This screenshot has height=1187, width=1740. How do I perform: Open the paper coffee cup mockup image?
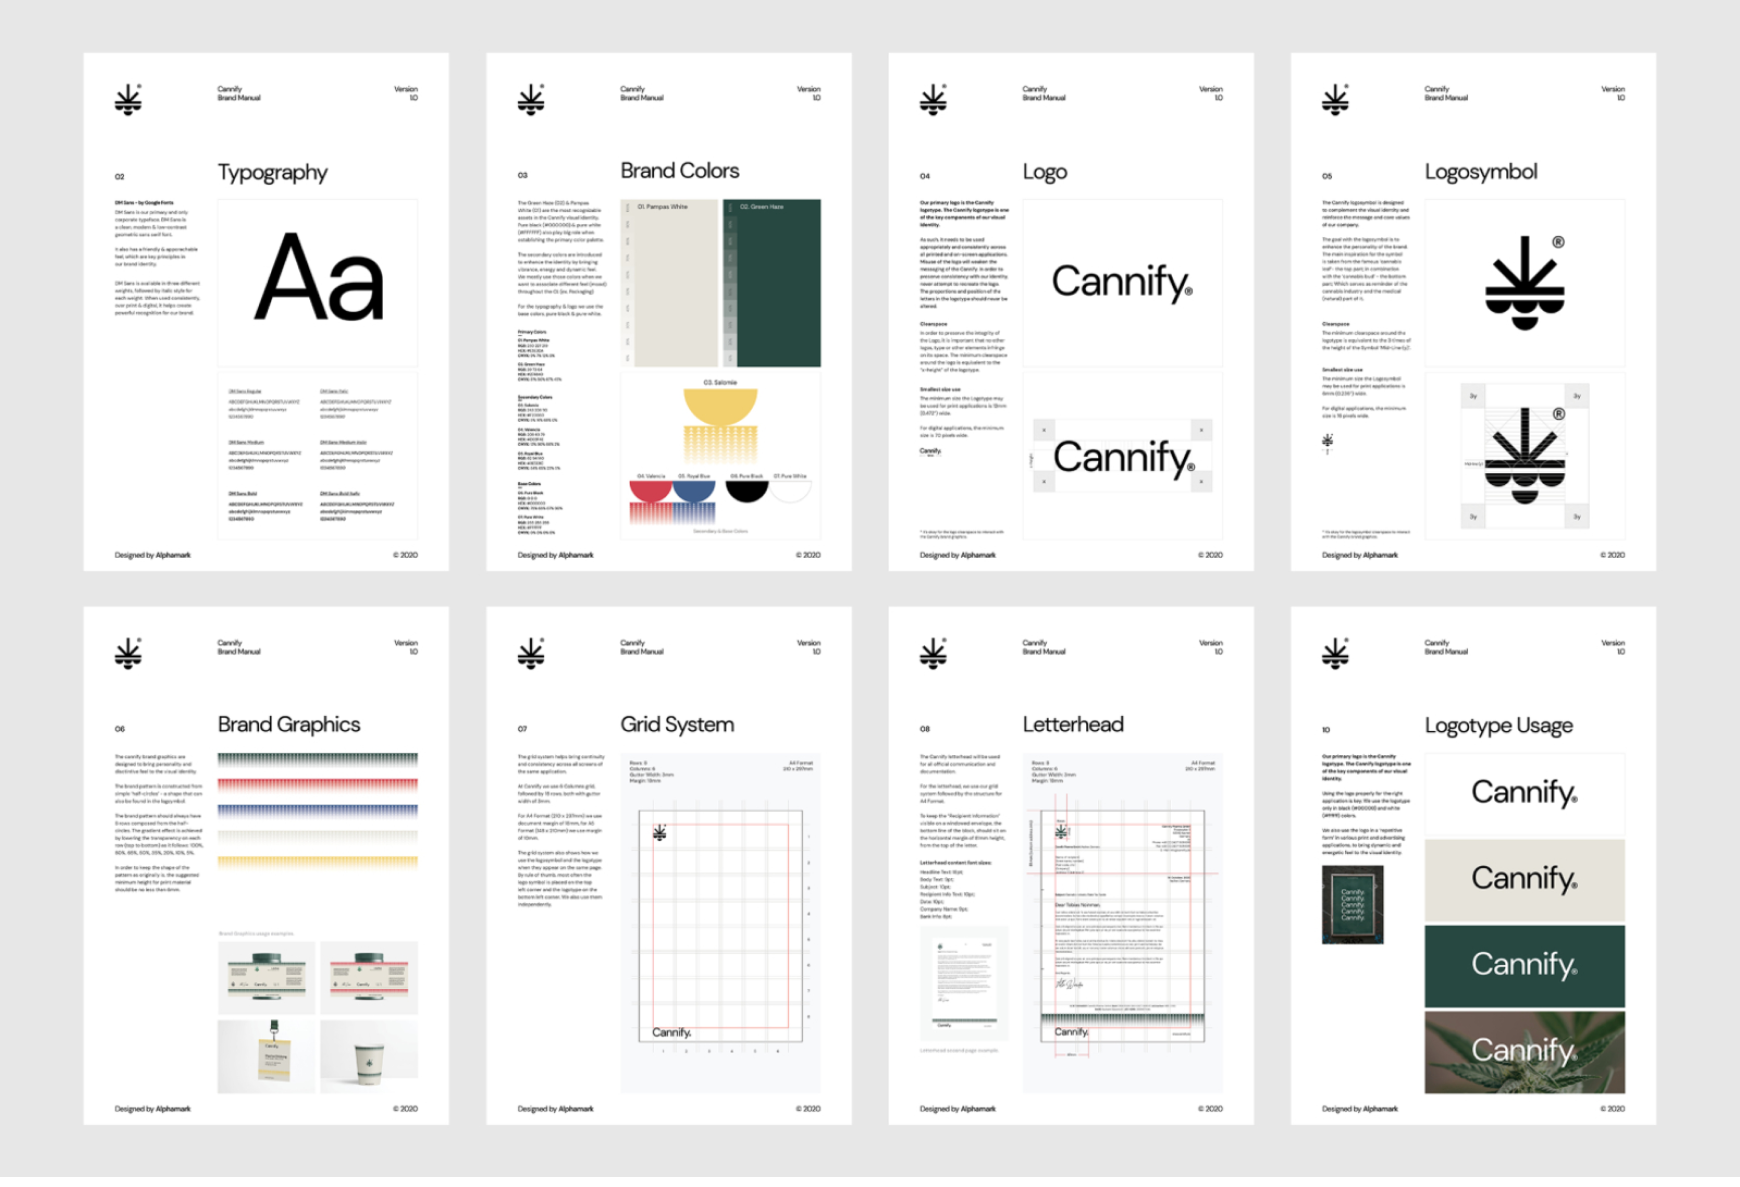[368, 1056]
